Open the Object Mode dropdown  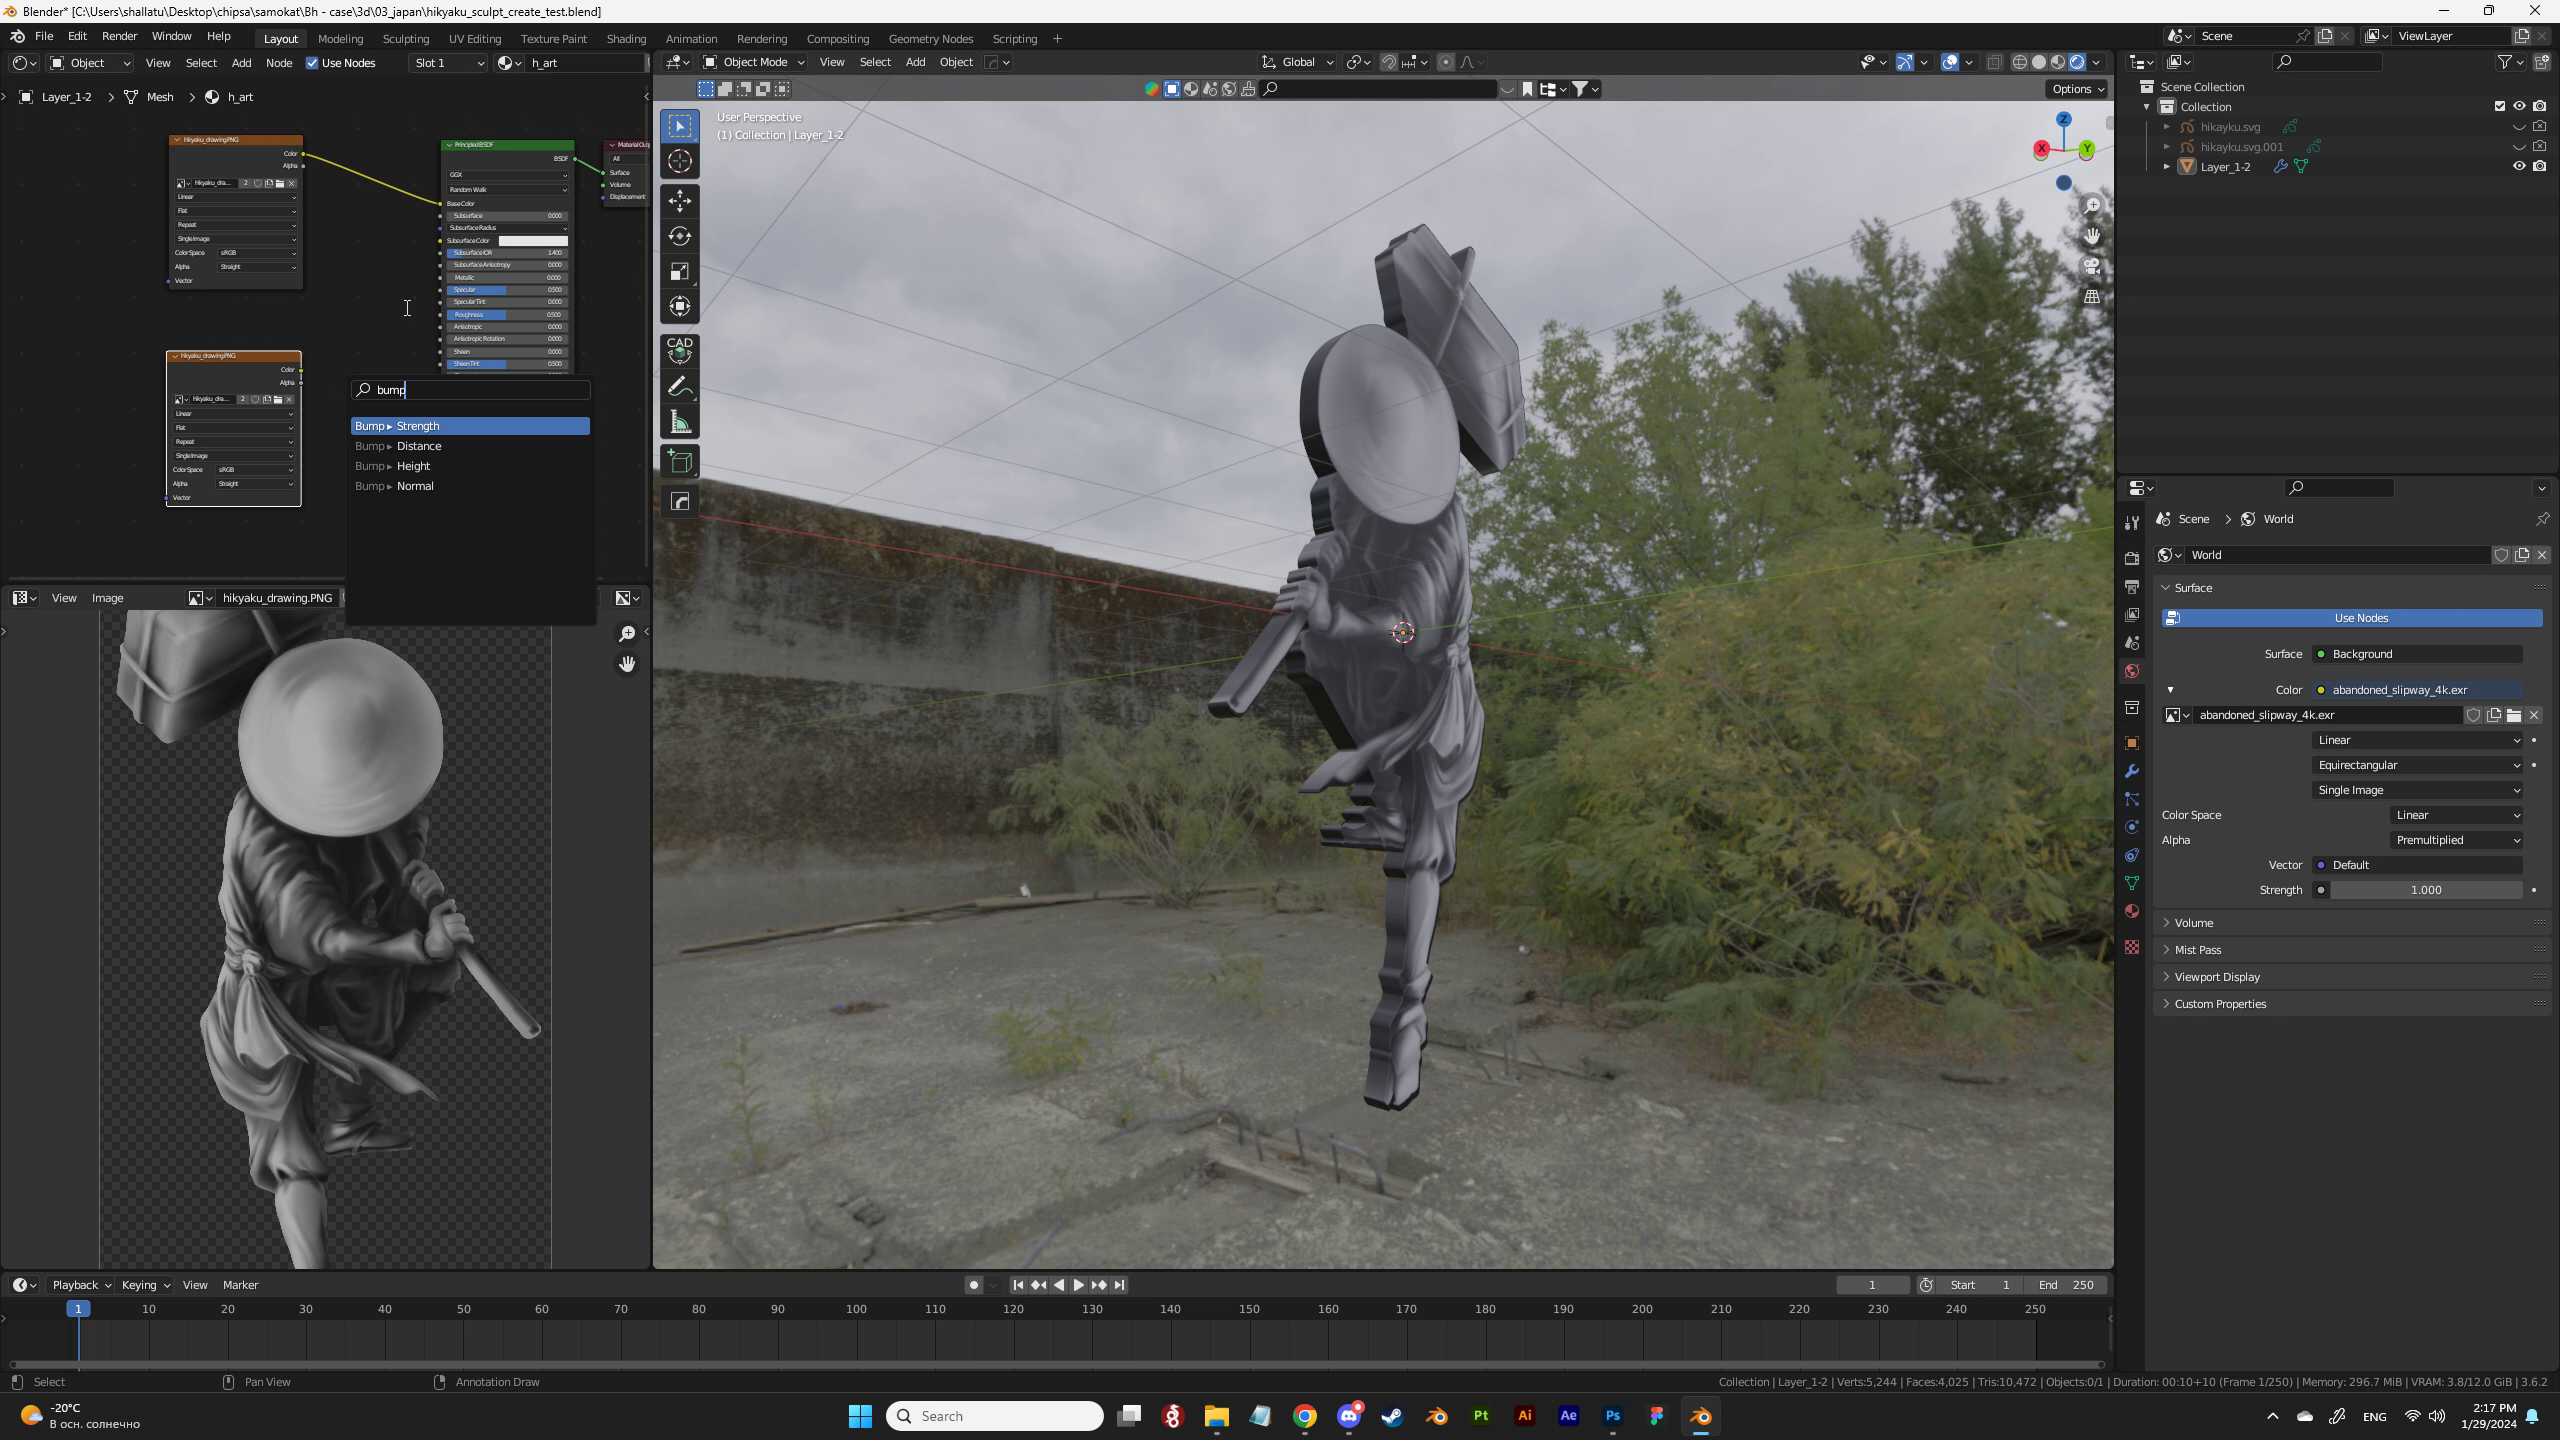click(753, 62)
